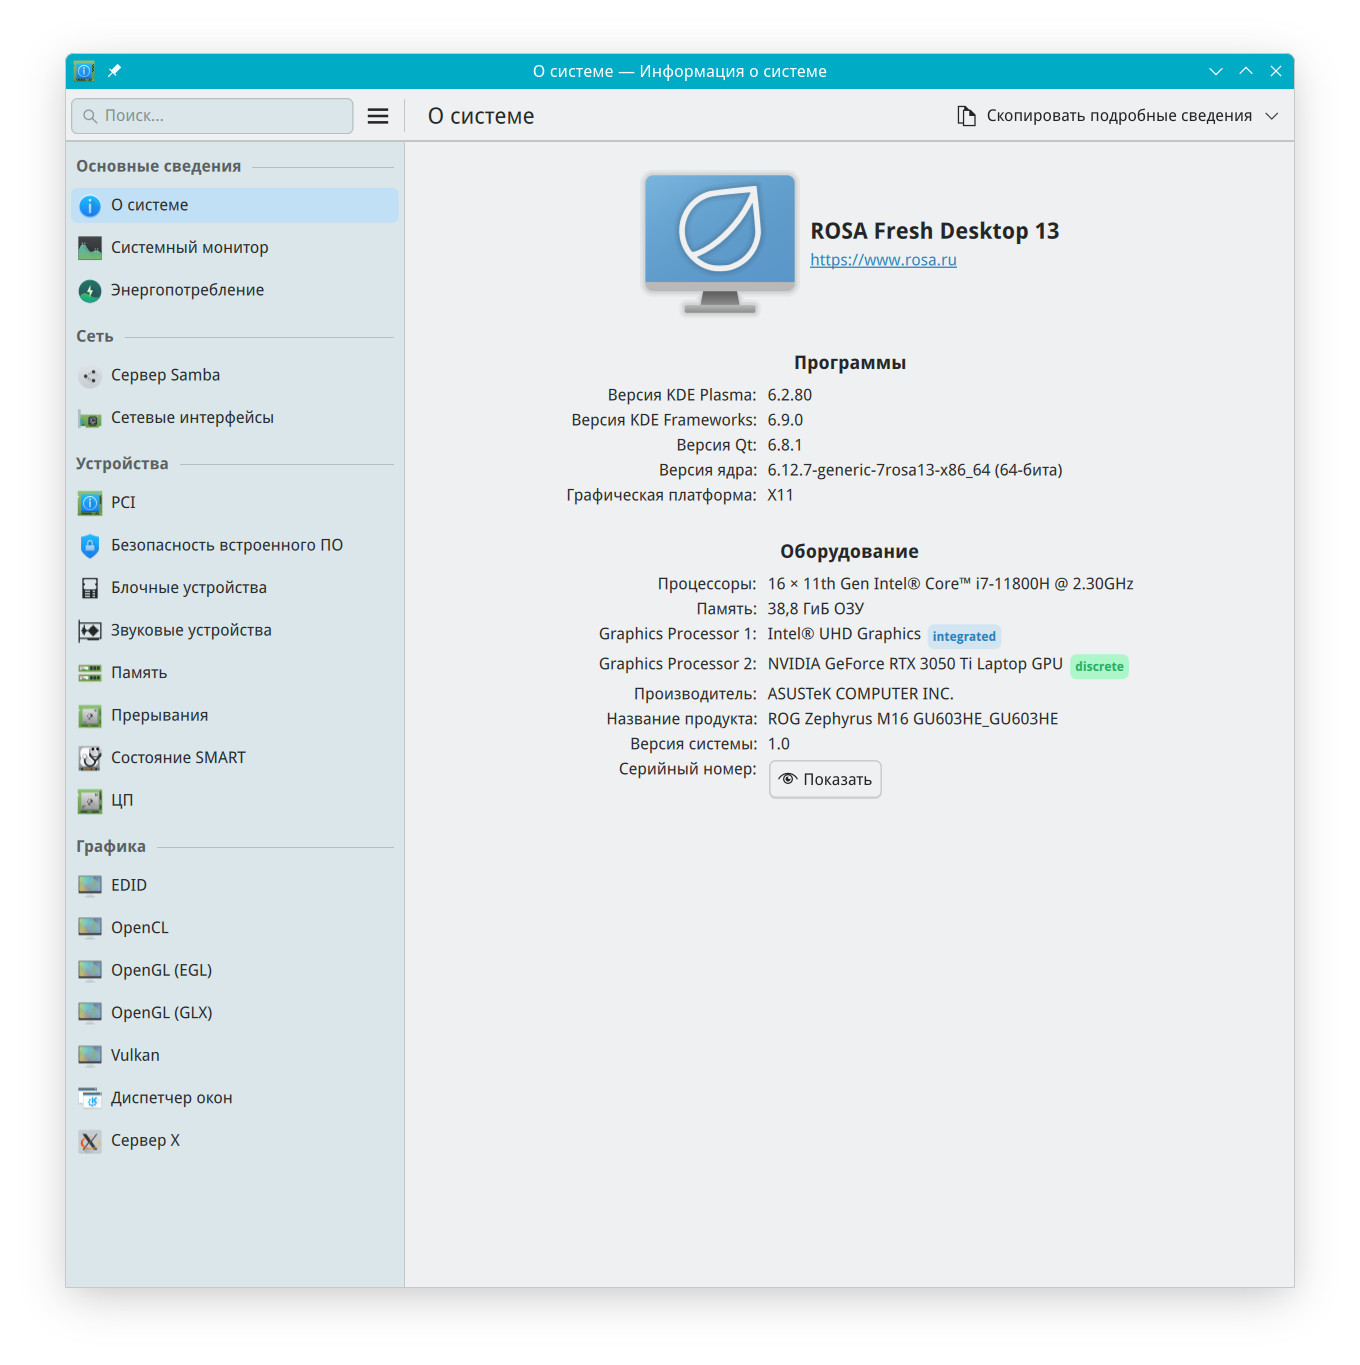Click the shield icon for Безопасность встроенного ПО

90,546
